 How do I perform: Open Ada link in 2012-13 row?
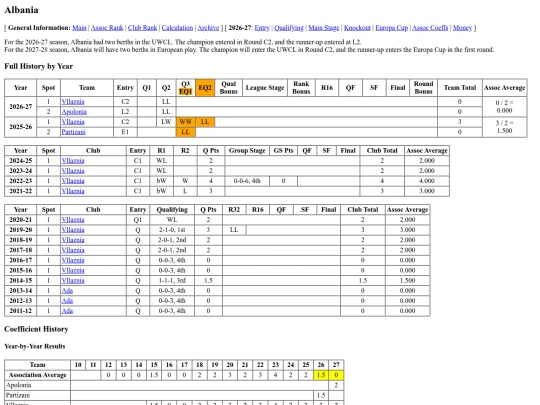(67, 301)
